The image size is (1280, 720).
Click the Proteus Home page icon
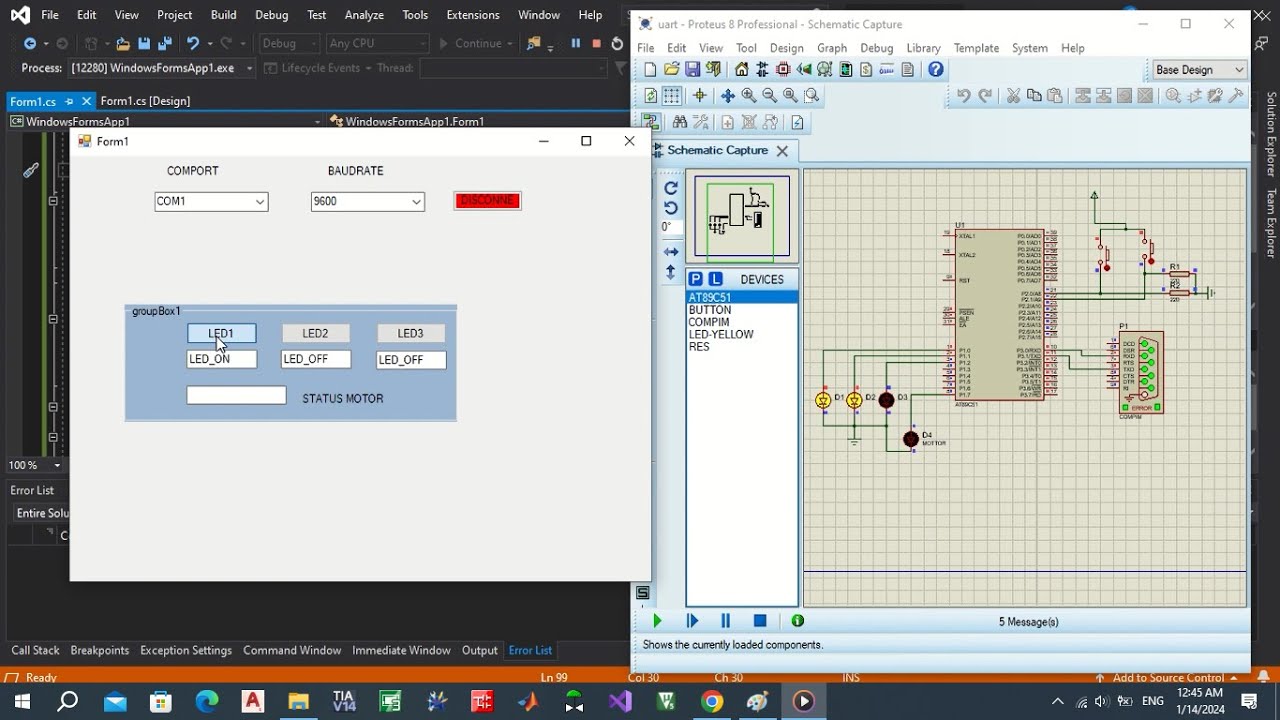tap(741, 69)
